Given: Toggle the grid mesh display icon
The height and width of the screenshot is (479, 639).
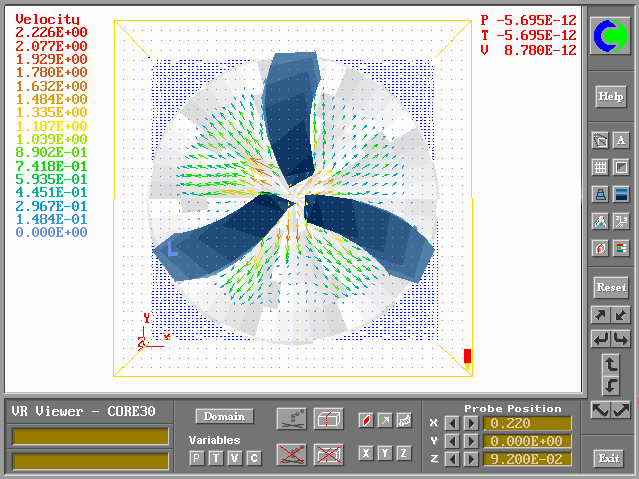Looking at the screenshot, I should [x=600, y=167].
